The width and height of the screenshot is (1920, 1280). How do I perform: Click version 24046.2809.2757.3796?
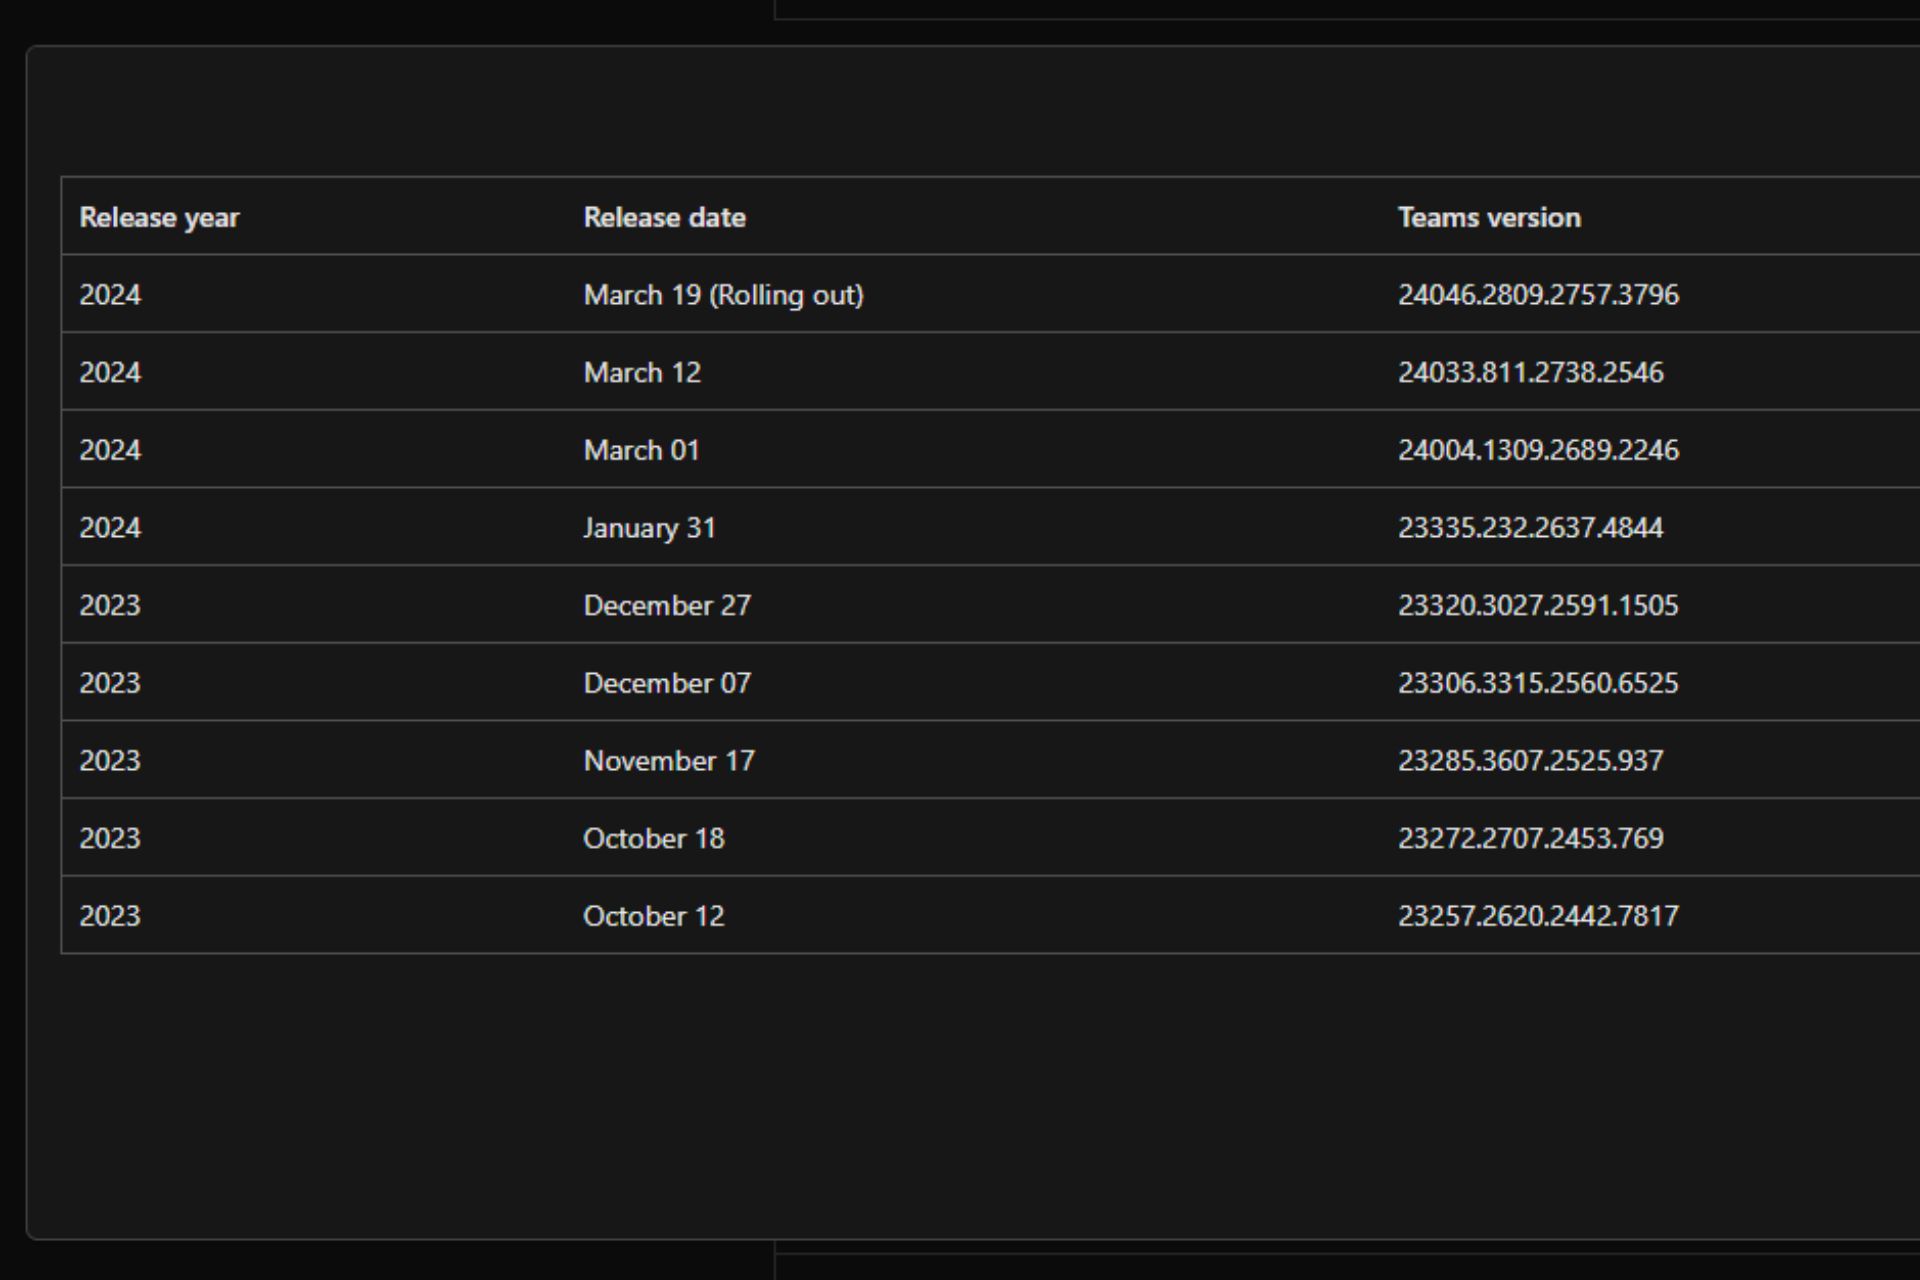(1537, 295)
